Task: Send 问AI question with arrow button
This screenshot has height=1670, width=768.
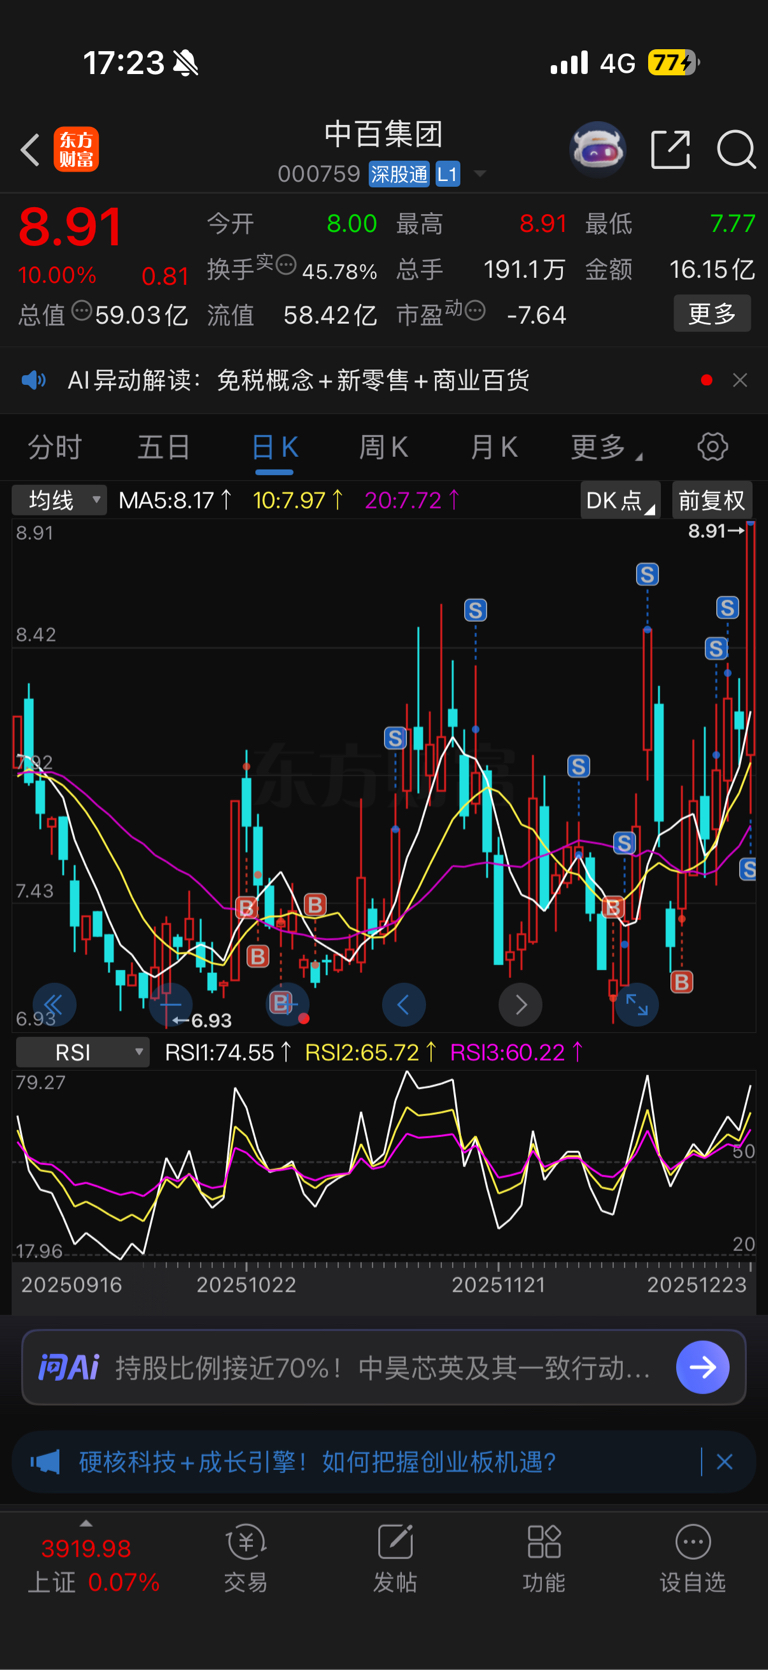Action: point(703,1367)
